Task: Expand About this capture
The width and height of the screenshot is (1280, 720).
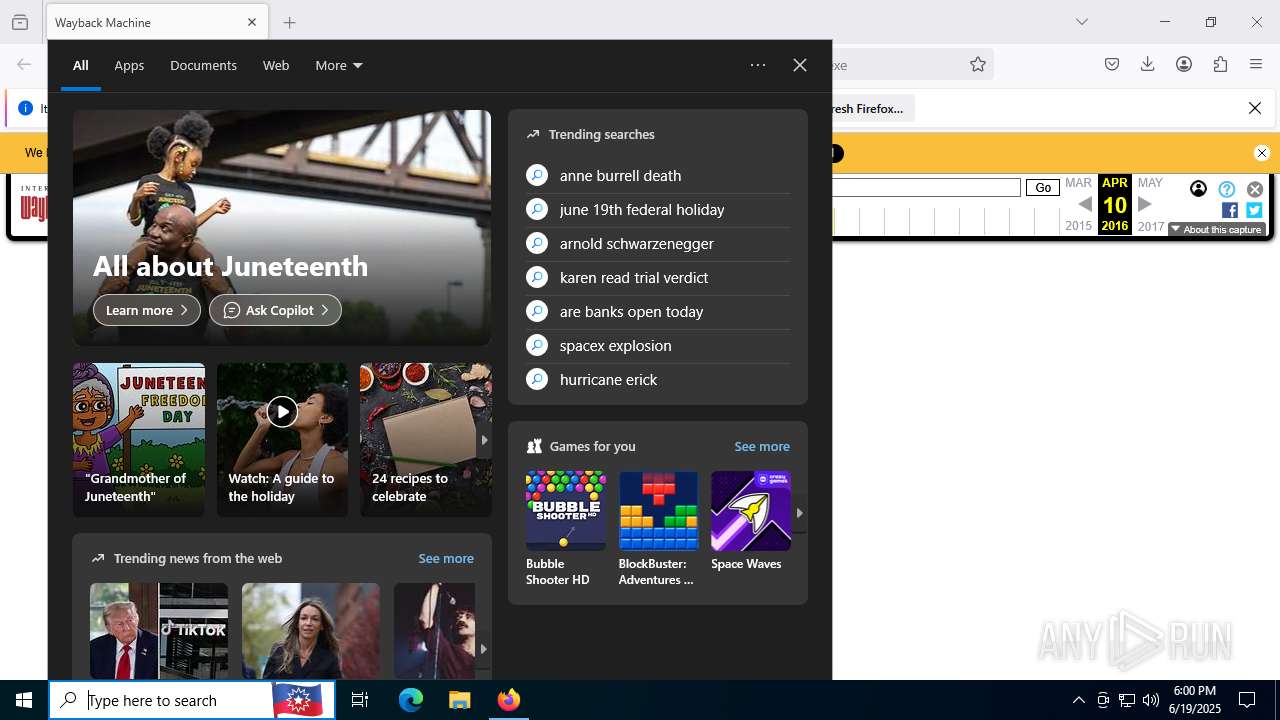Action: [x=1217, y=230]
